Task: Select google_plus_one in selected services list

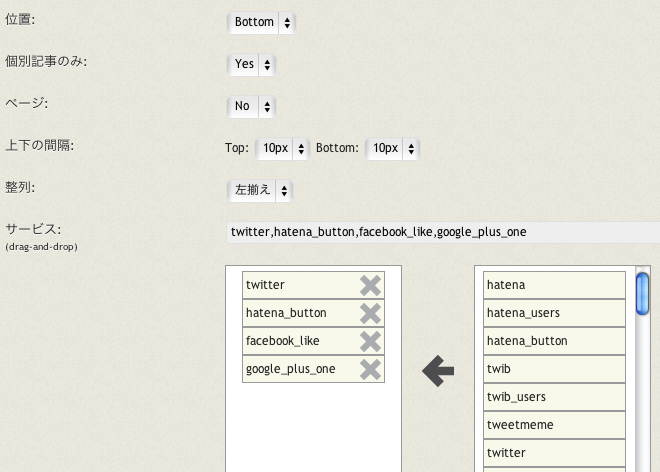Action: (x=313, y=369)
